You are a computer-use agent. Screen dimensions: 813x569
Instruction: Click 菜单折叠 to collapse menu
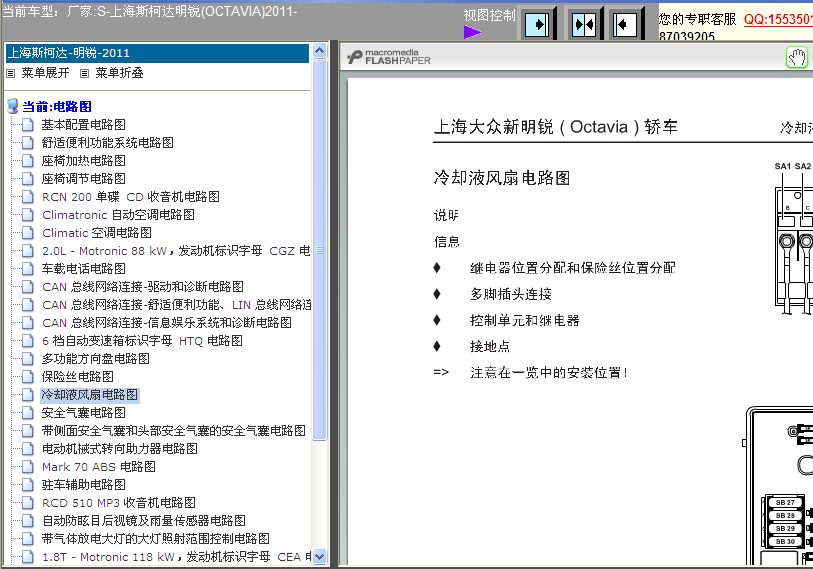coord(119,73)
